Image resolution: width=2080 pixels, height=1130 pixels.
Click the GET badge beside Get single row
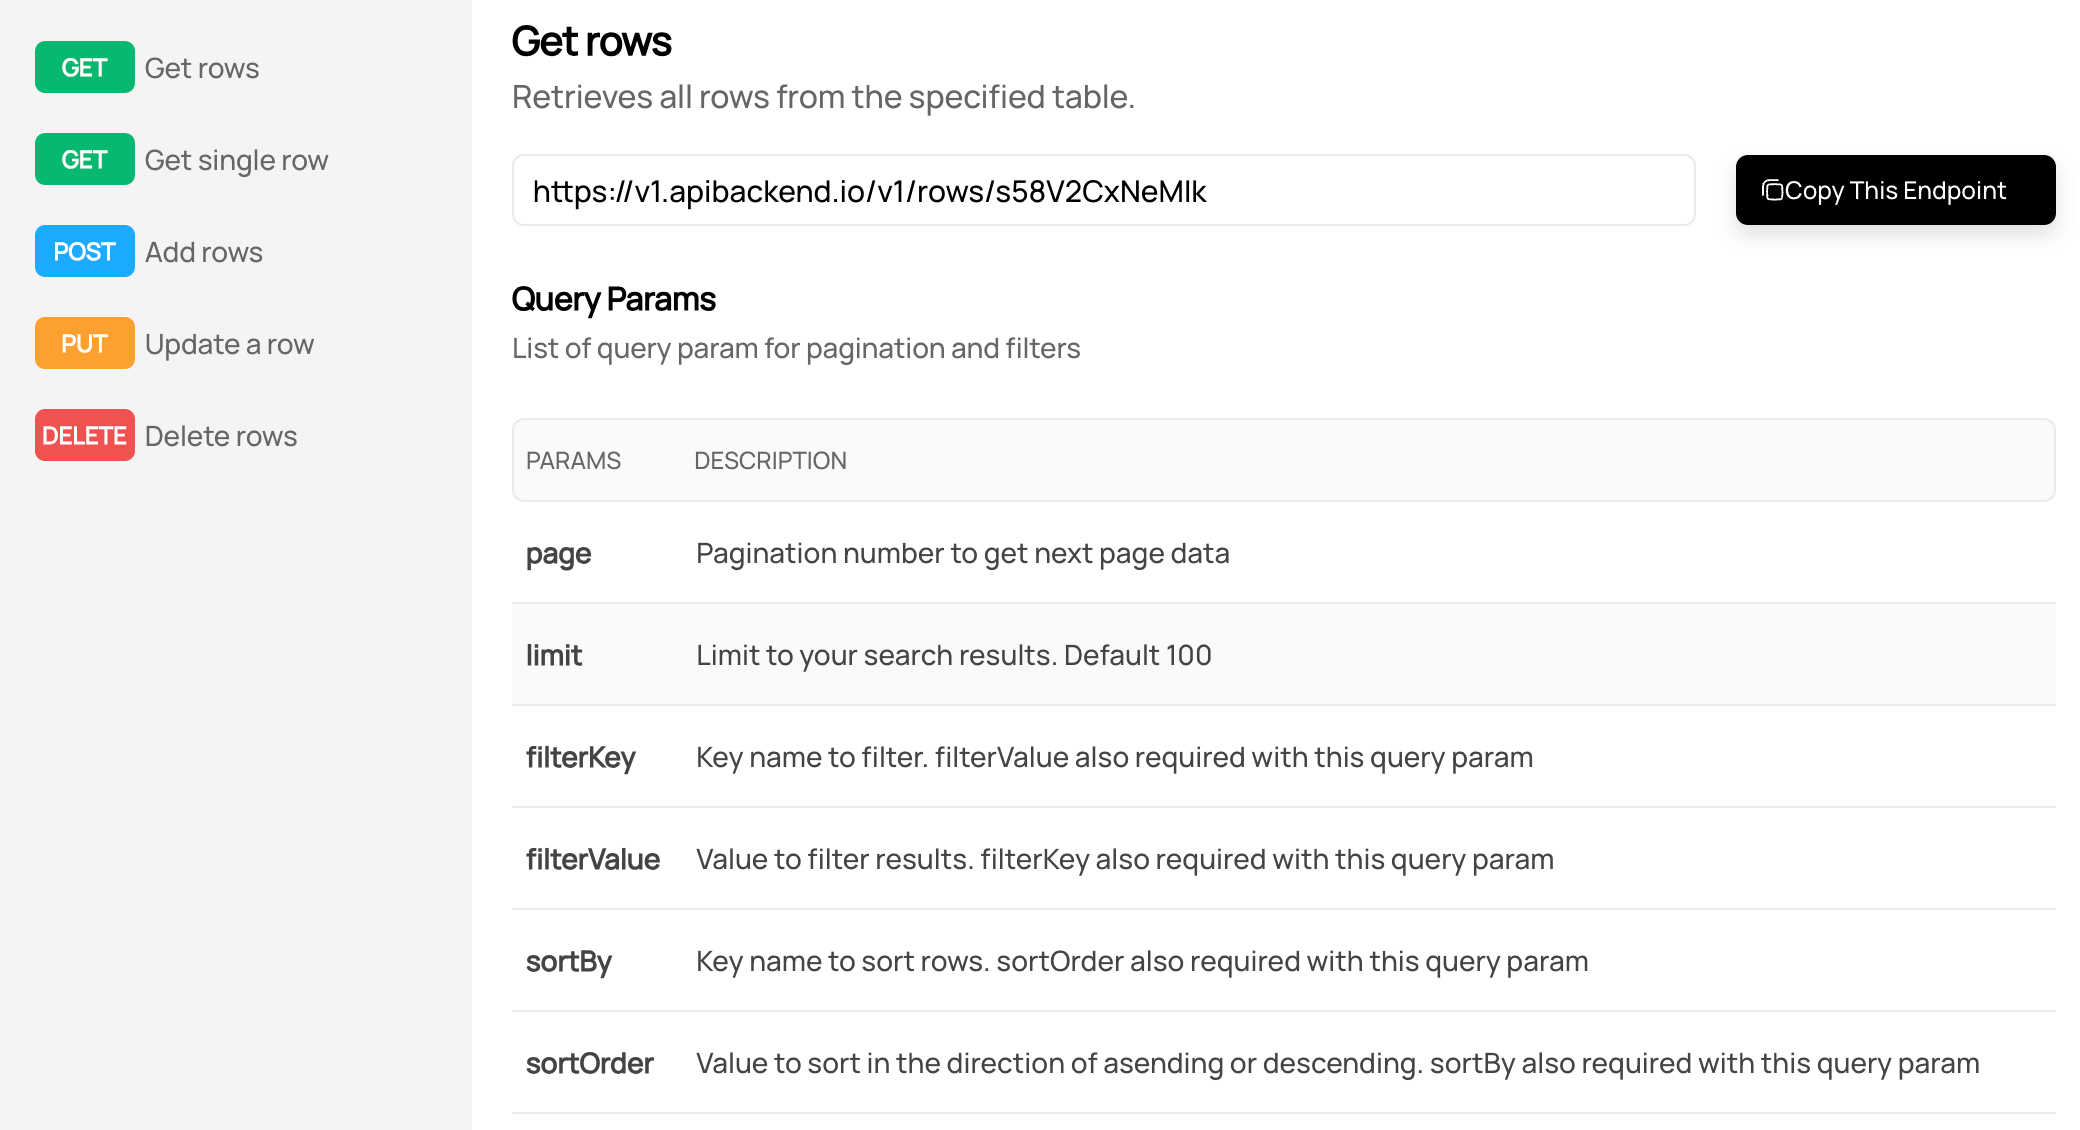(x=84, y=159)
